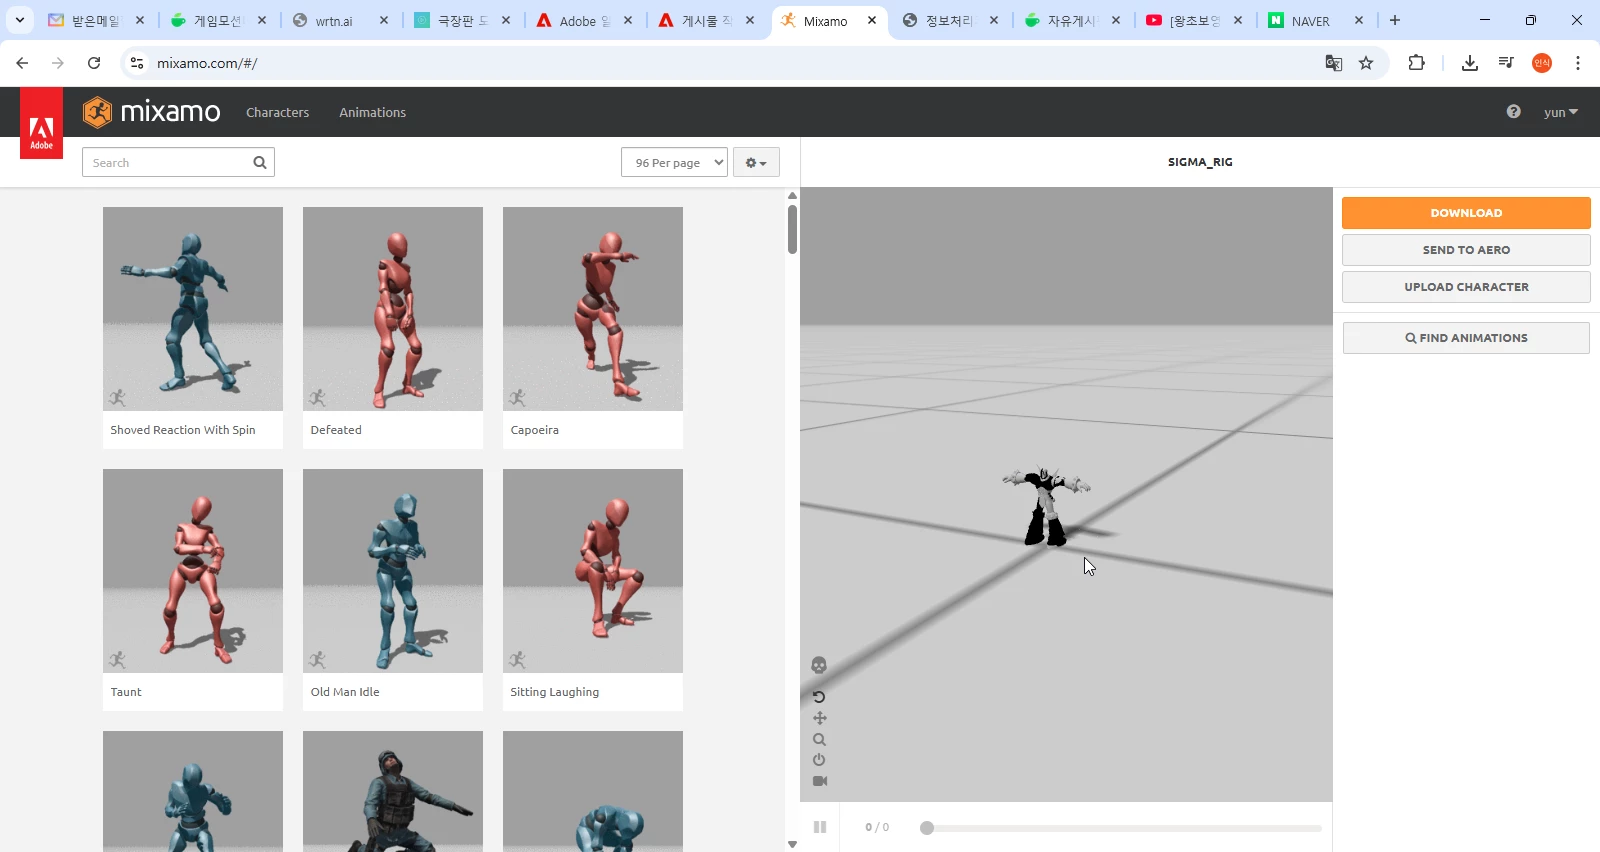
Task: Open the help question mark icon
Action: click(x=1513, y=112)
